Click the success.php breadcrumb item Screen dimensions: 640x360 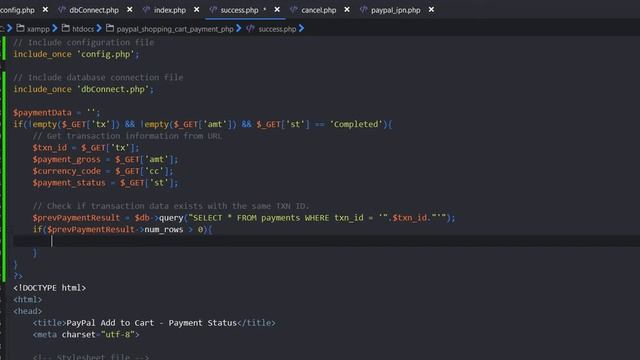(x=277, y=29)
